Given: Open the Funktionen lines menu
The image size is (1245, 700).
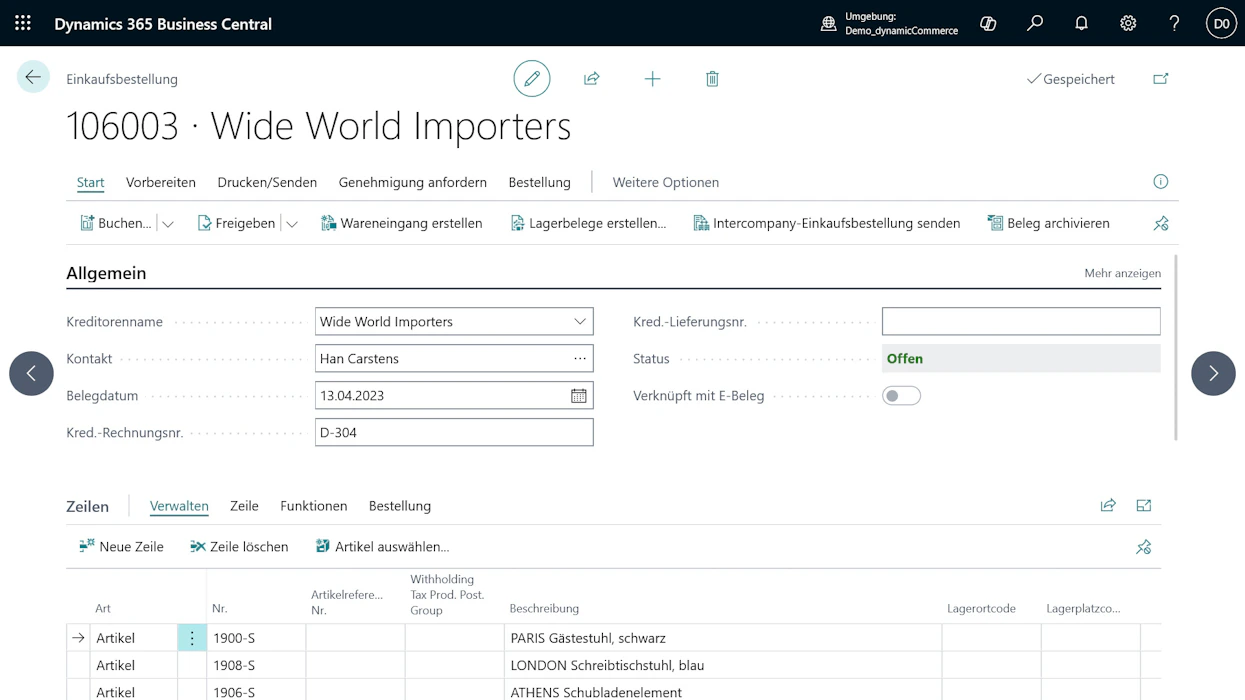Looking at the screenshot, I should (x=314, y=506).
